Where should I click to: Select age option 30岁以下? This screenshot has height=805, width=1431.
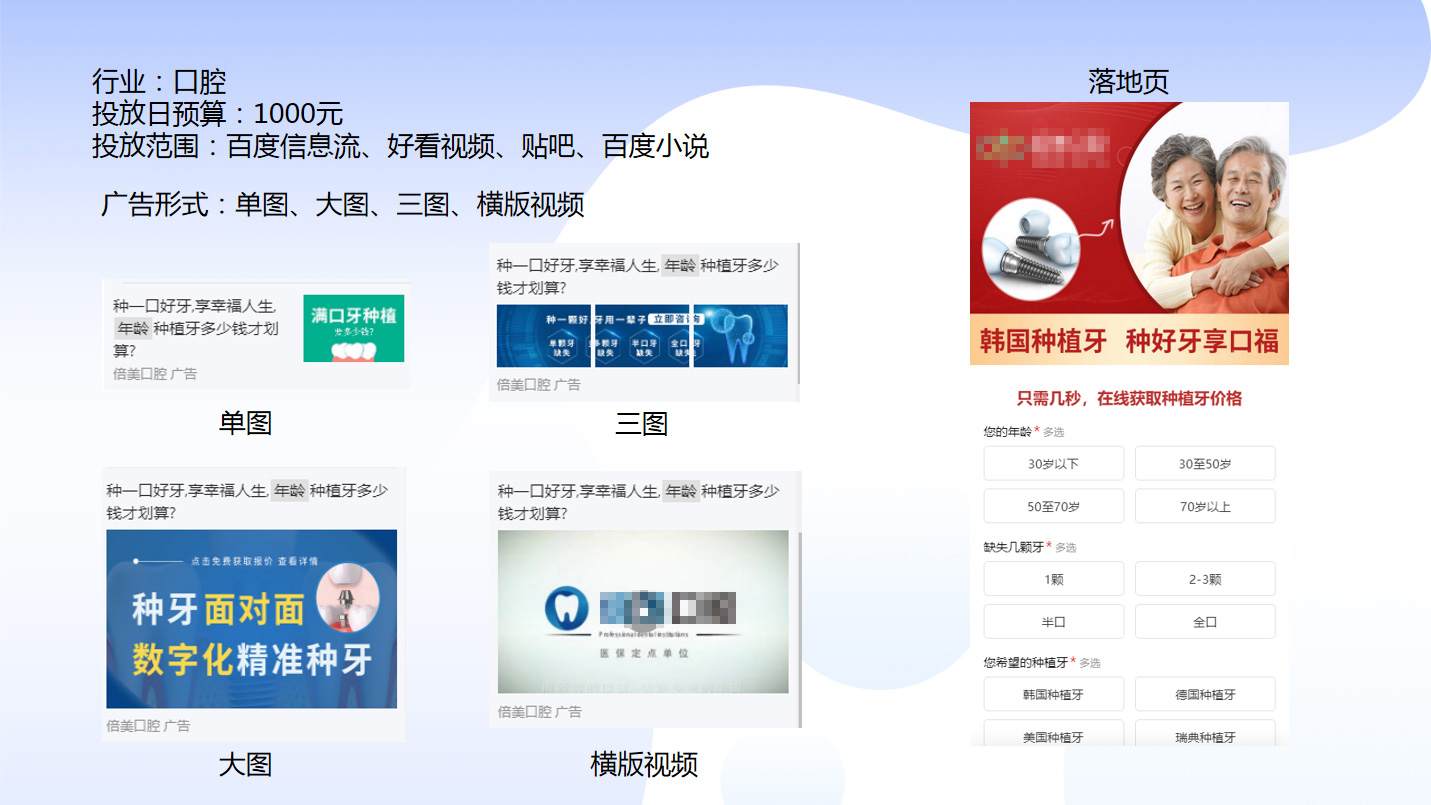point(1054,464)
